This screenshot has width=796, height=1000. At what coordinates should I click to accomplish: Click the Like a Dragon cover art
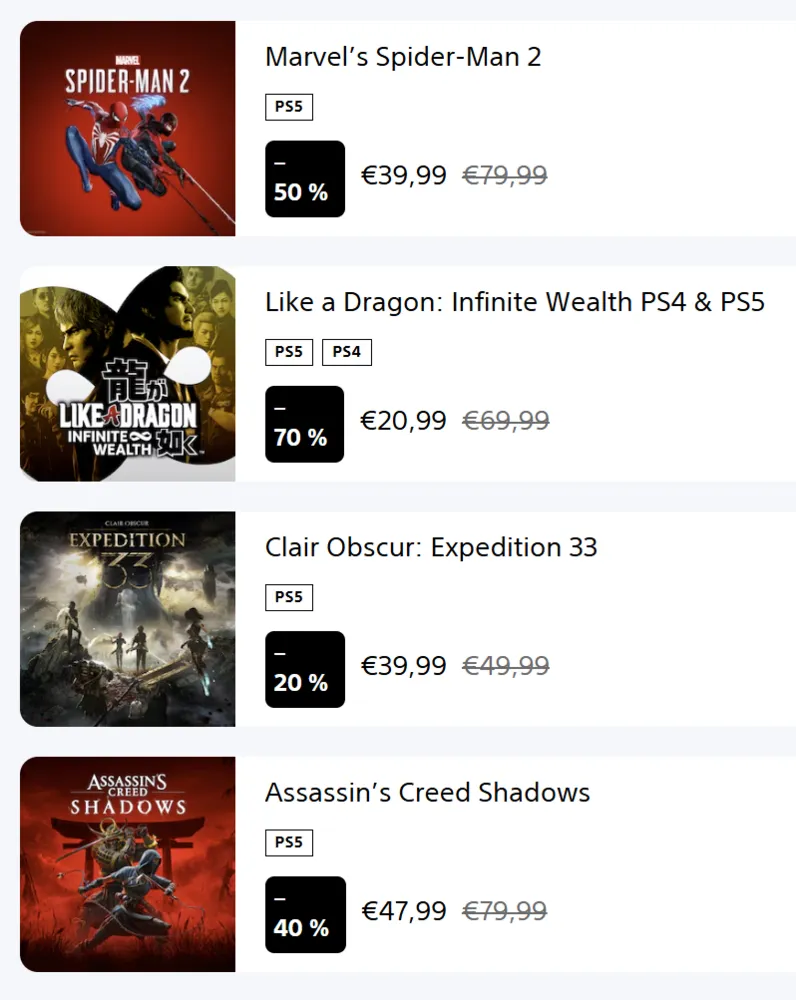[127, 374]
